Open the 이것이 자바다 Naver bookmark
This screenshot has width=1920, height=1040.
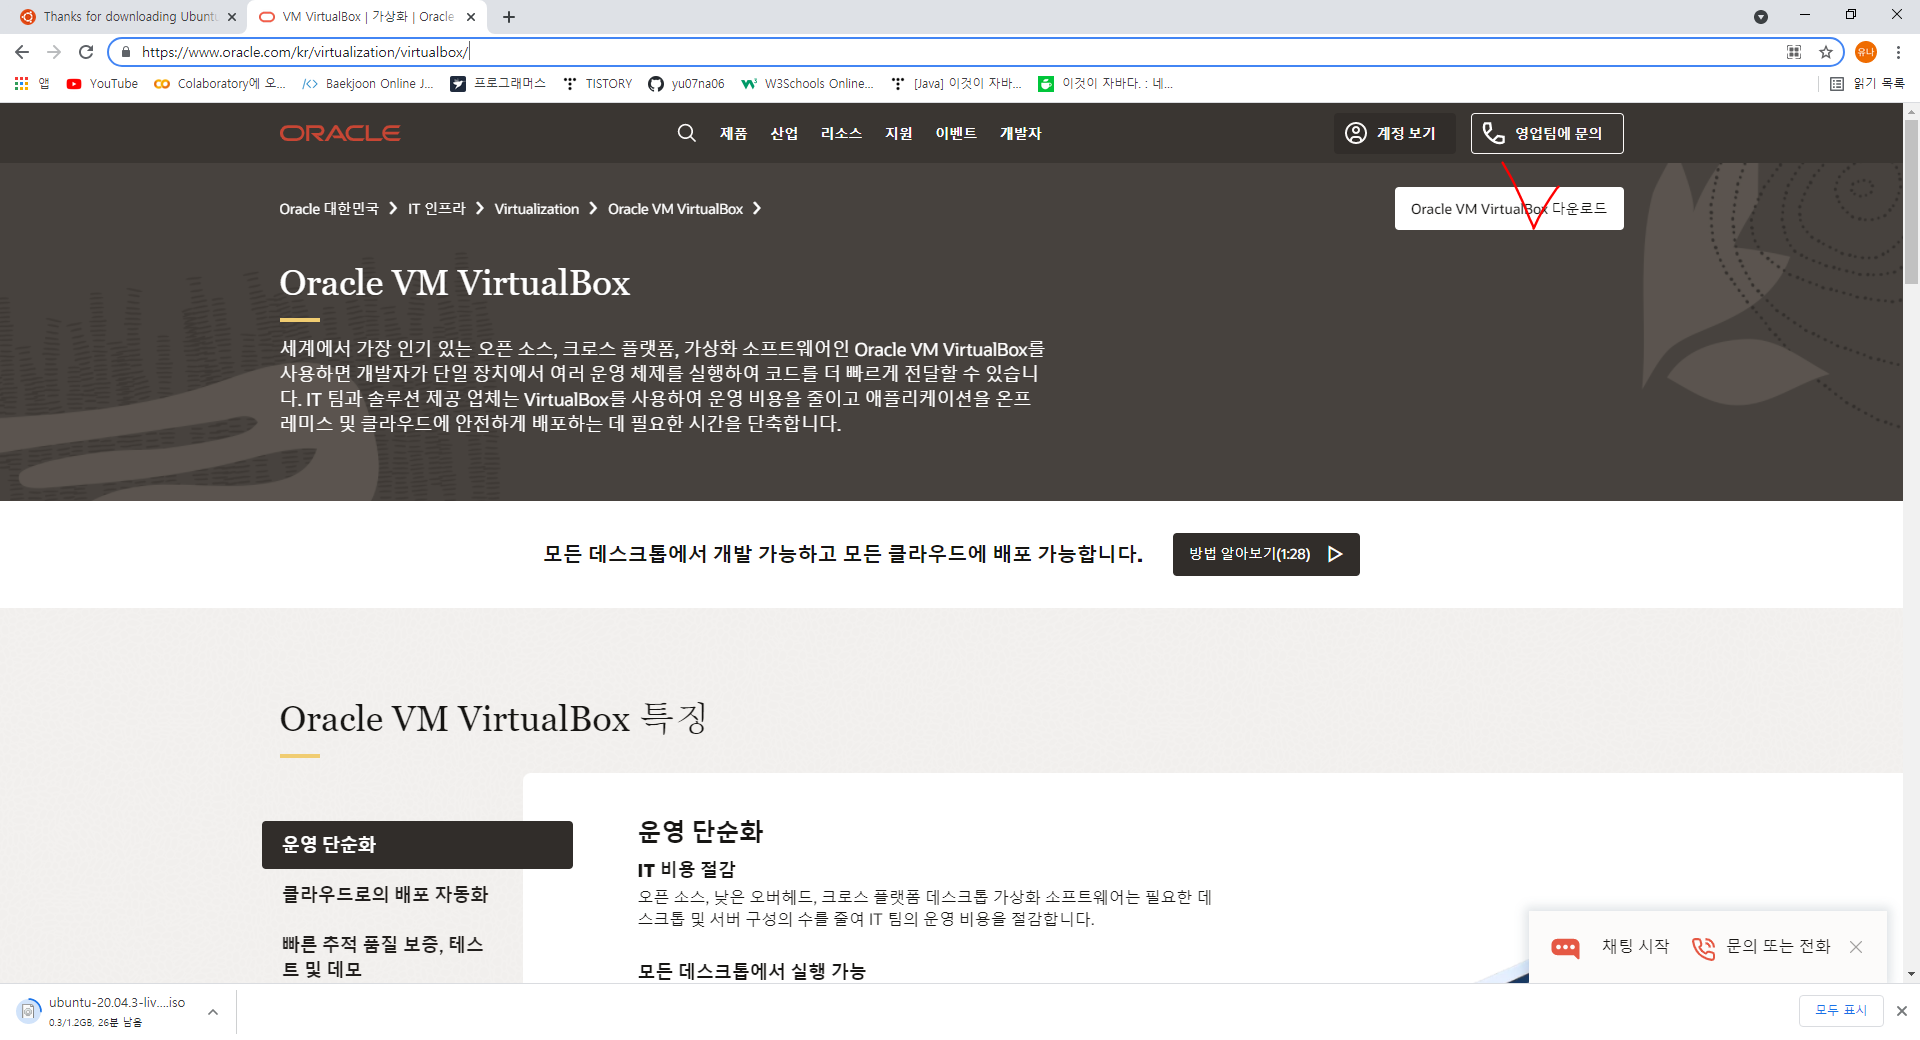coord(1106,84)
